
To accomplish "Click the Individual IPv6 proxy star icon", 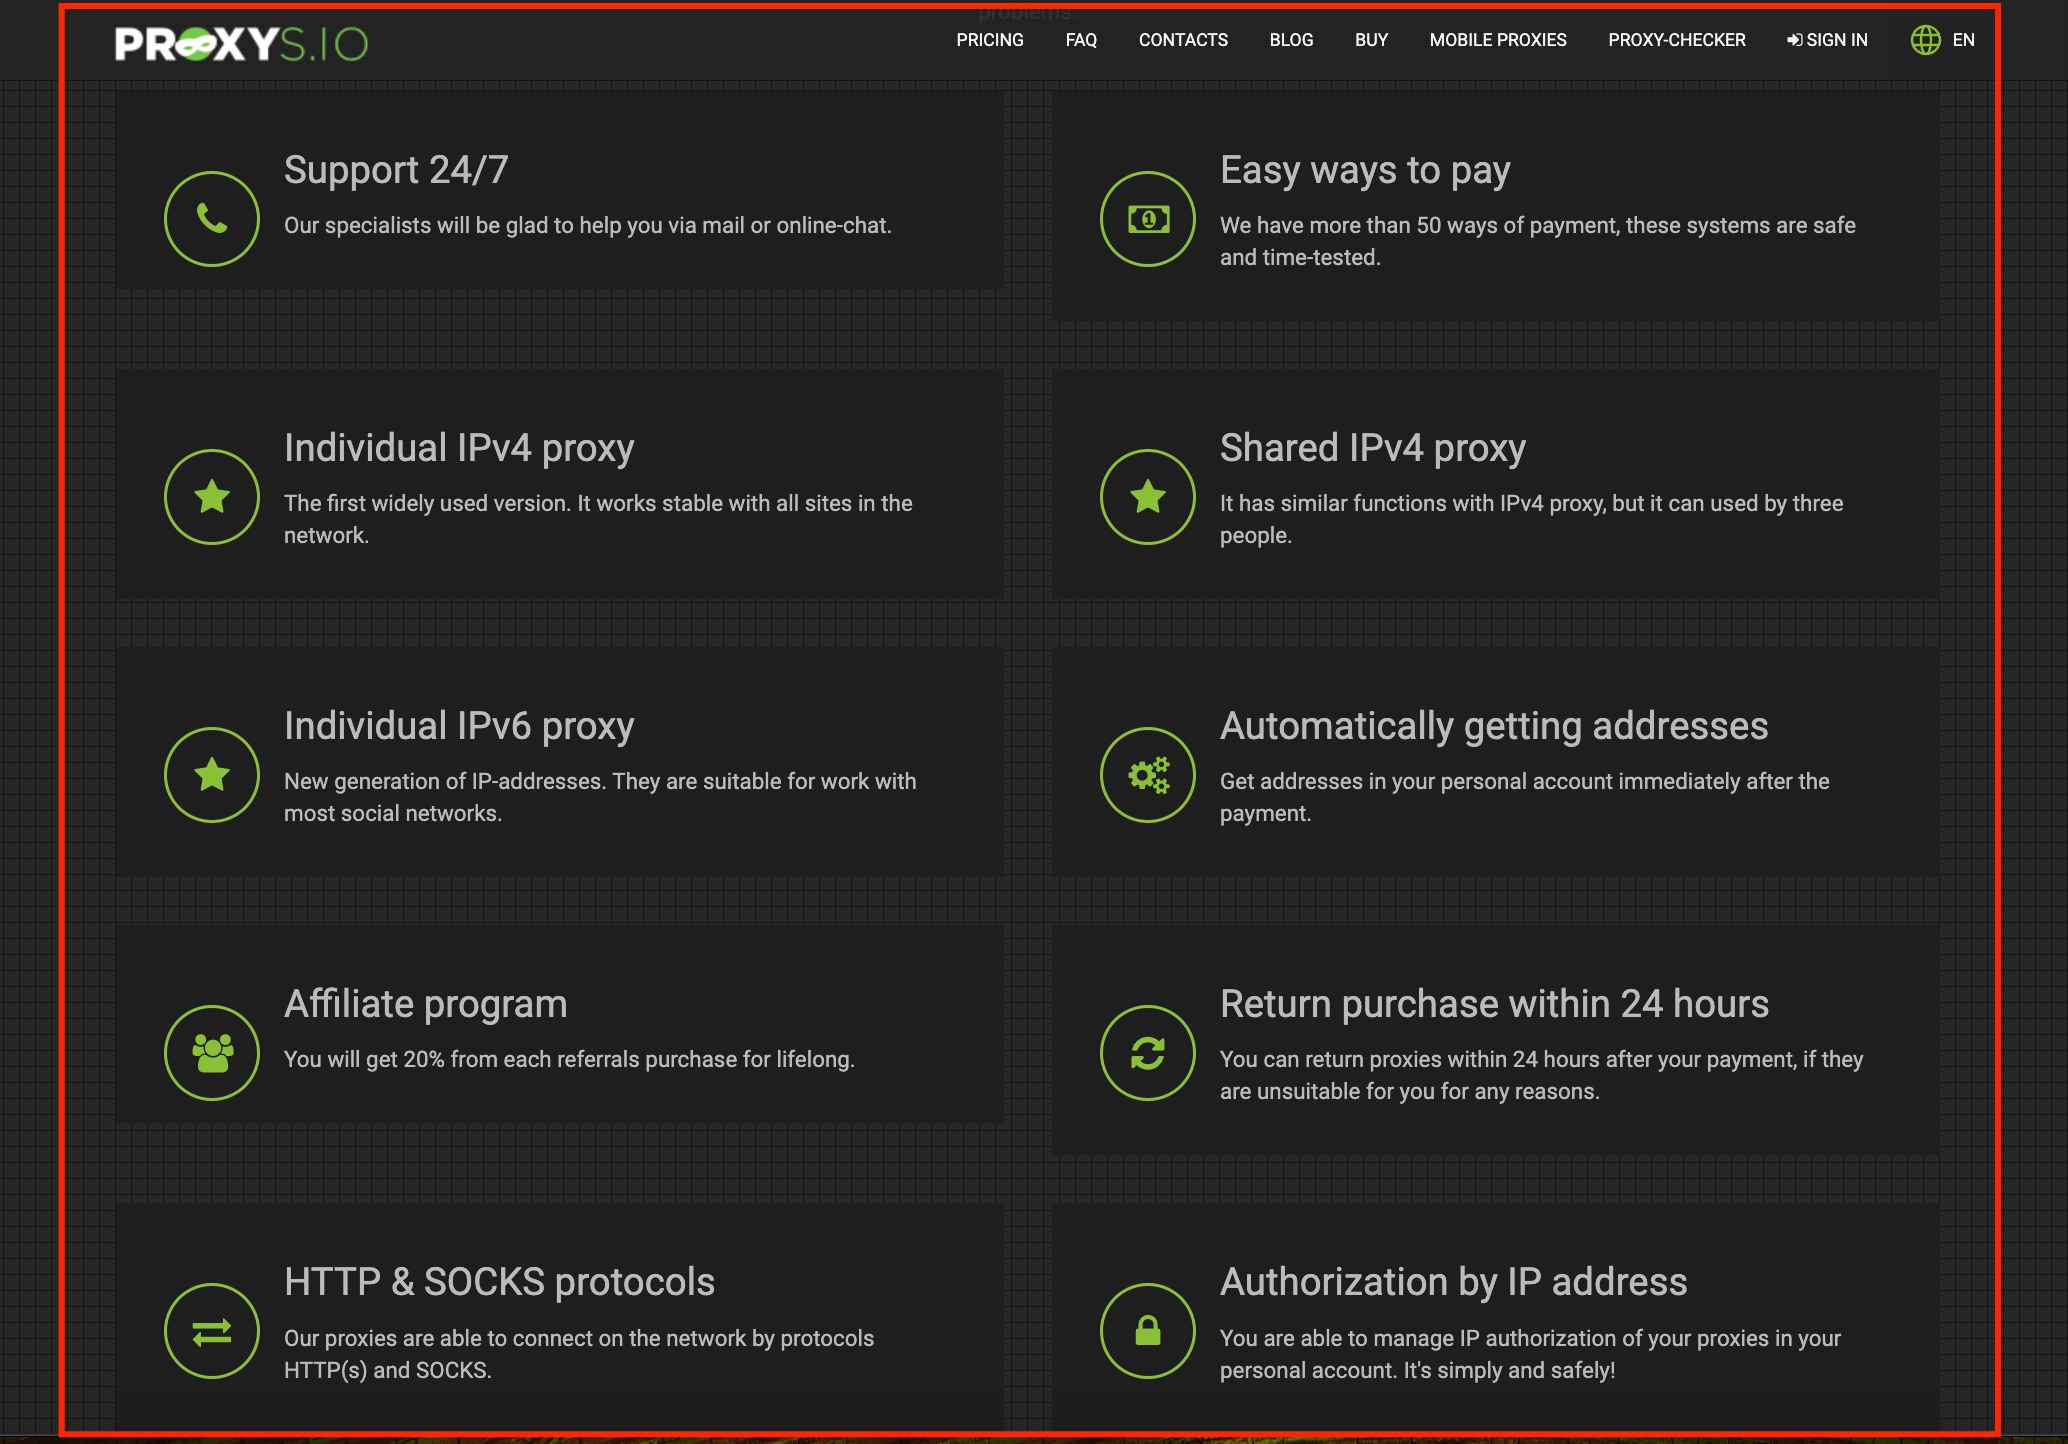I will (211, 775).
